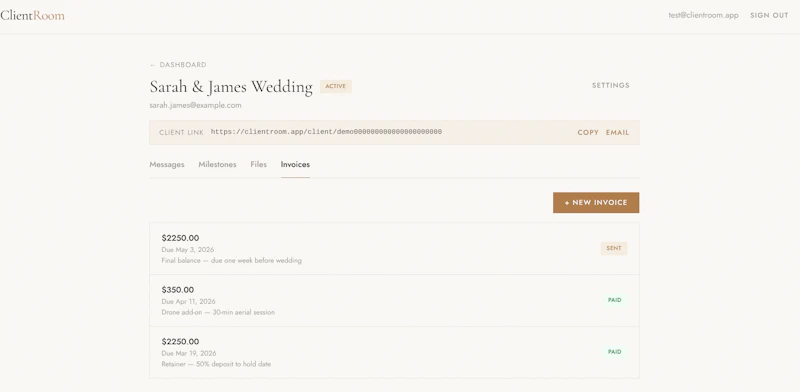Screen dimensions: 800x392
Task: Click the ClientRoom logo
Action: (x=32, y=16)
